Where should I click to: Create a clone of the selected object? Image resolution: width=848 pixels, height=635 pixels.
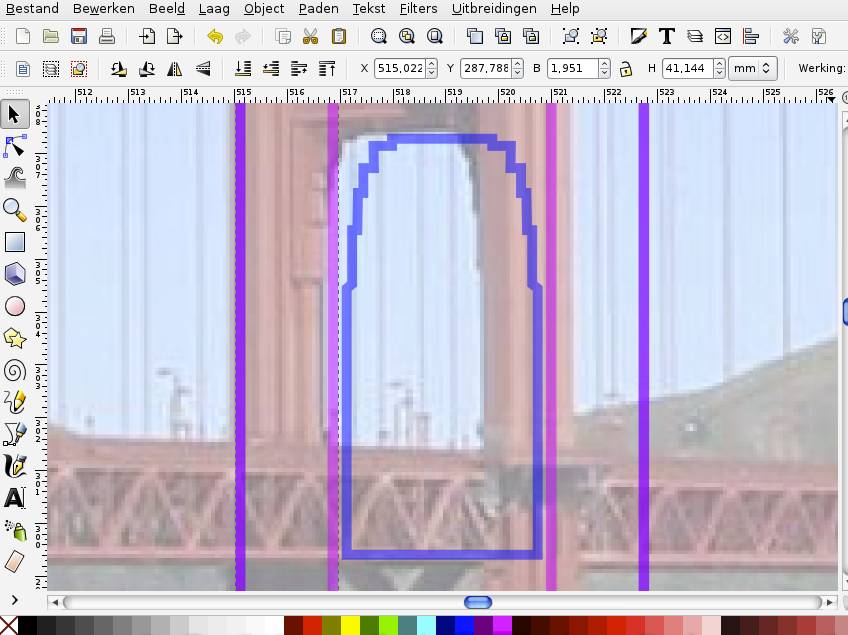(x=503, y=36)
